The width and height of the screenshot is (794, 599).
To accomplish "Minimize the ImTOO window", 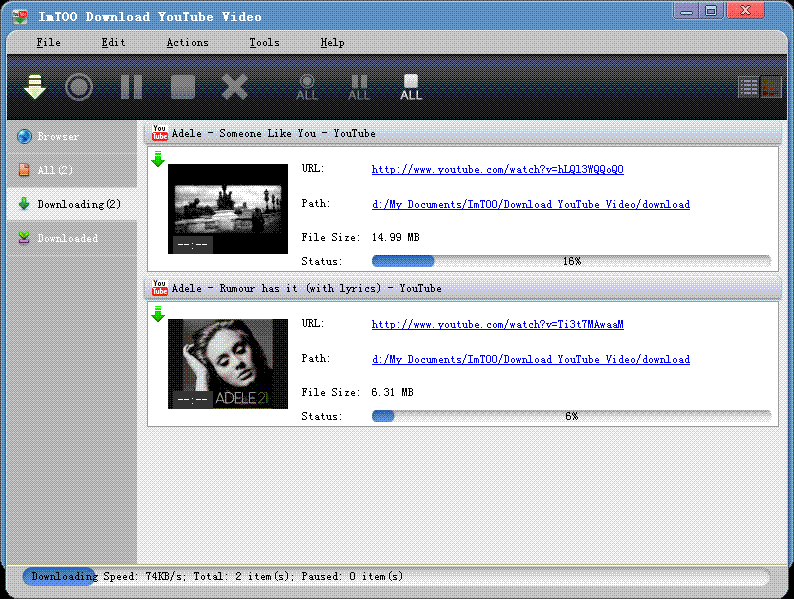I will tap(686, 11).
